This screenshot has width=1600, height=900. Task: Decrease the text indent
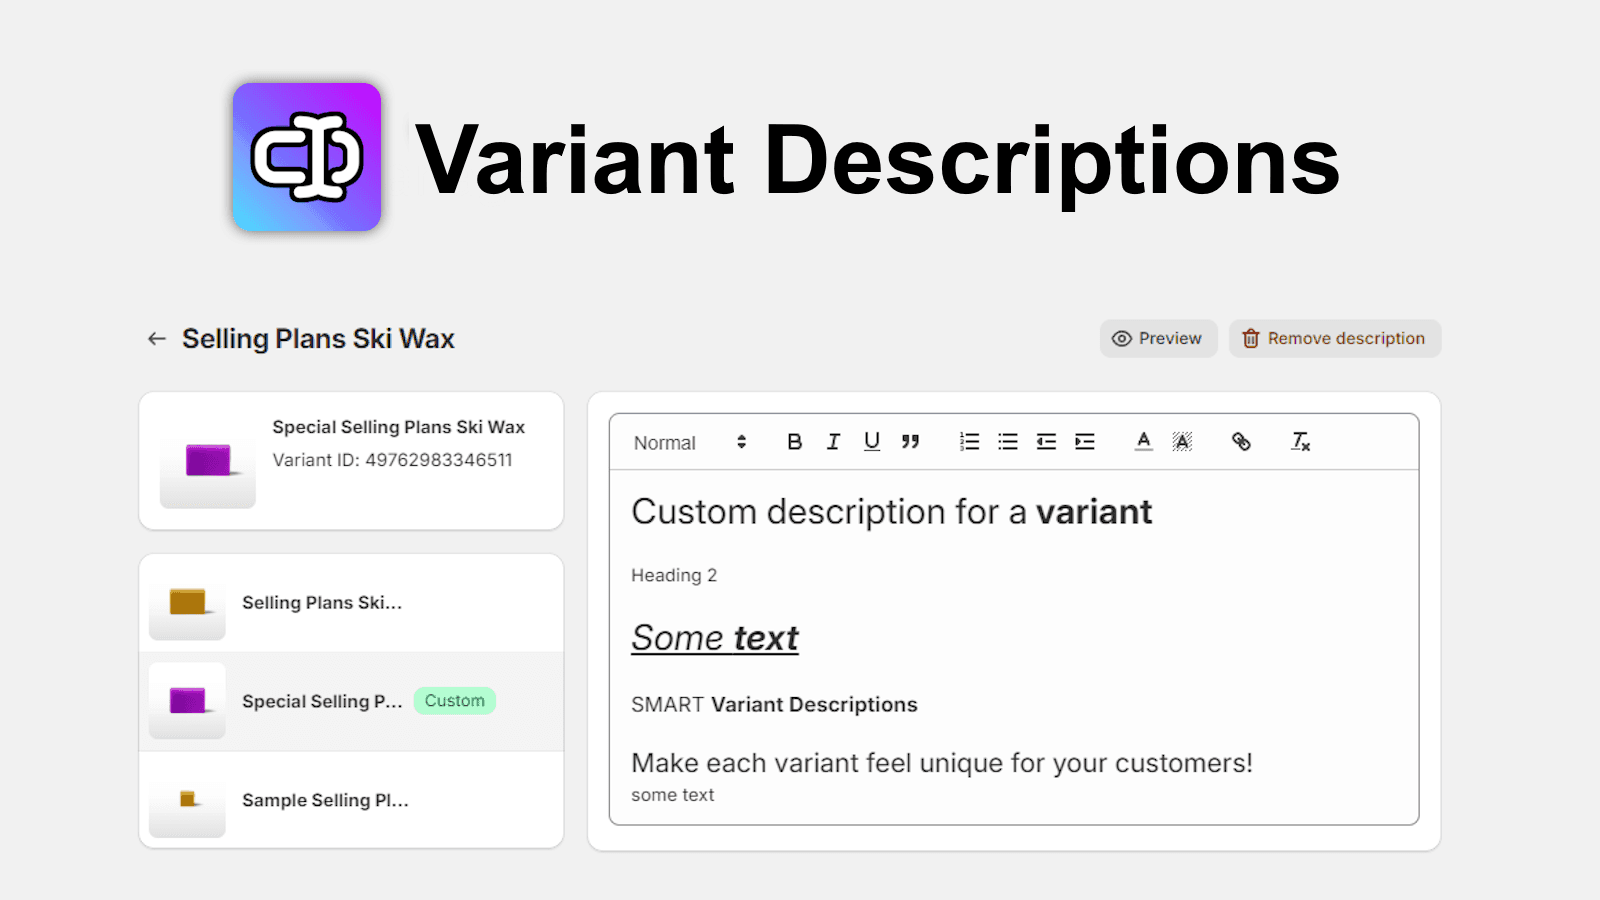[1046, 441]
